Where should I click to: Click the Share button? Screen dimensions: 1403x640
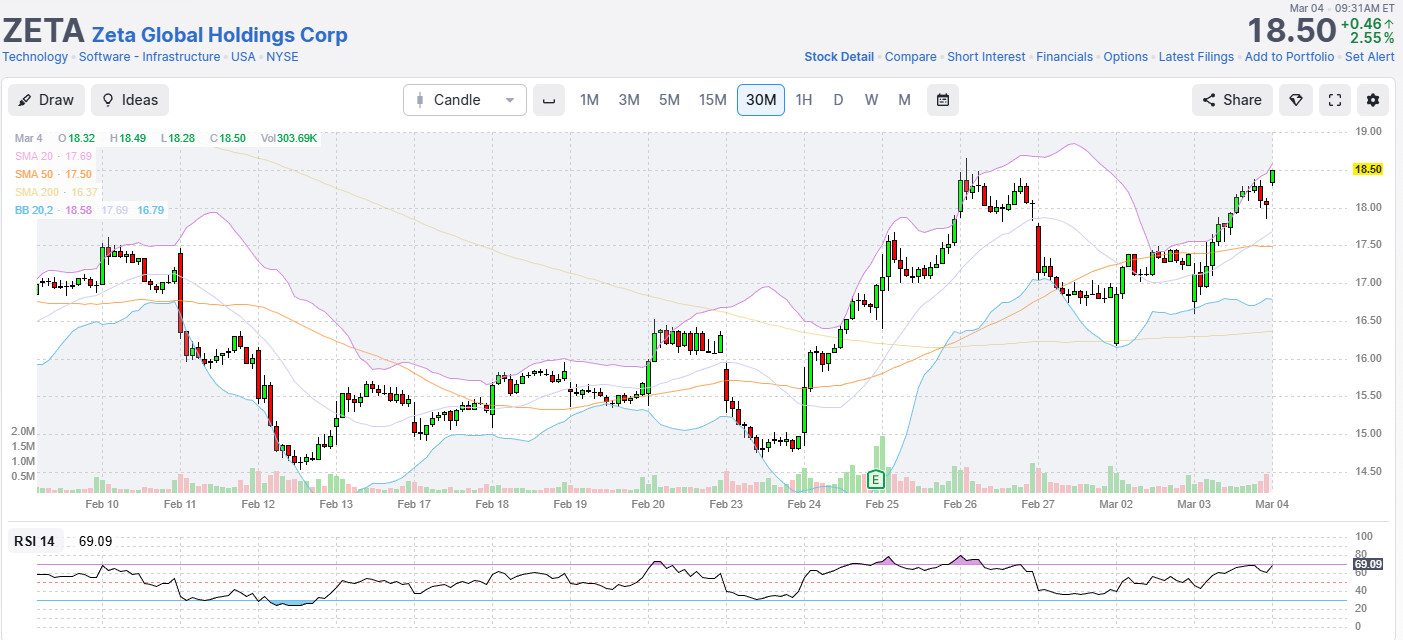coord(1232,100)
